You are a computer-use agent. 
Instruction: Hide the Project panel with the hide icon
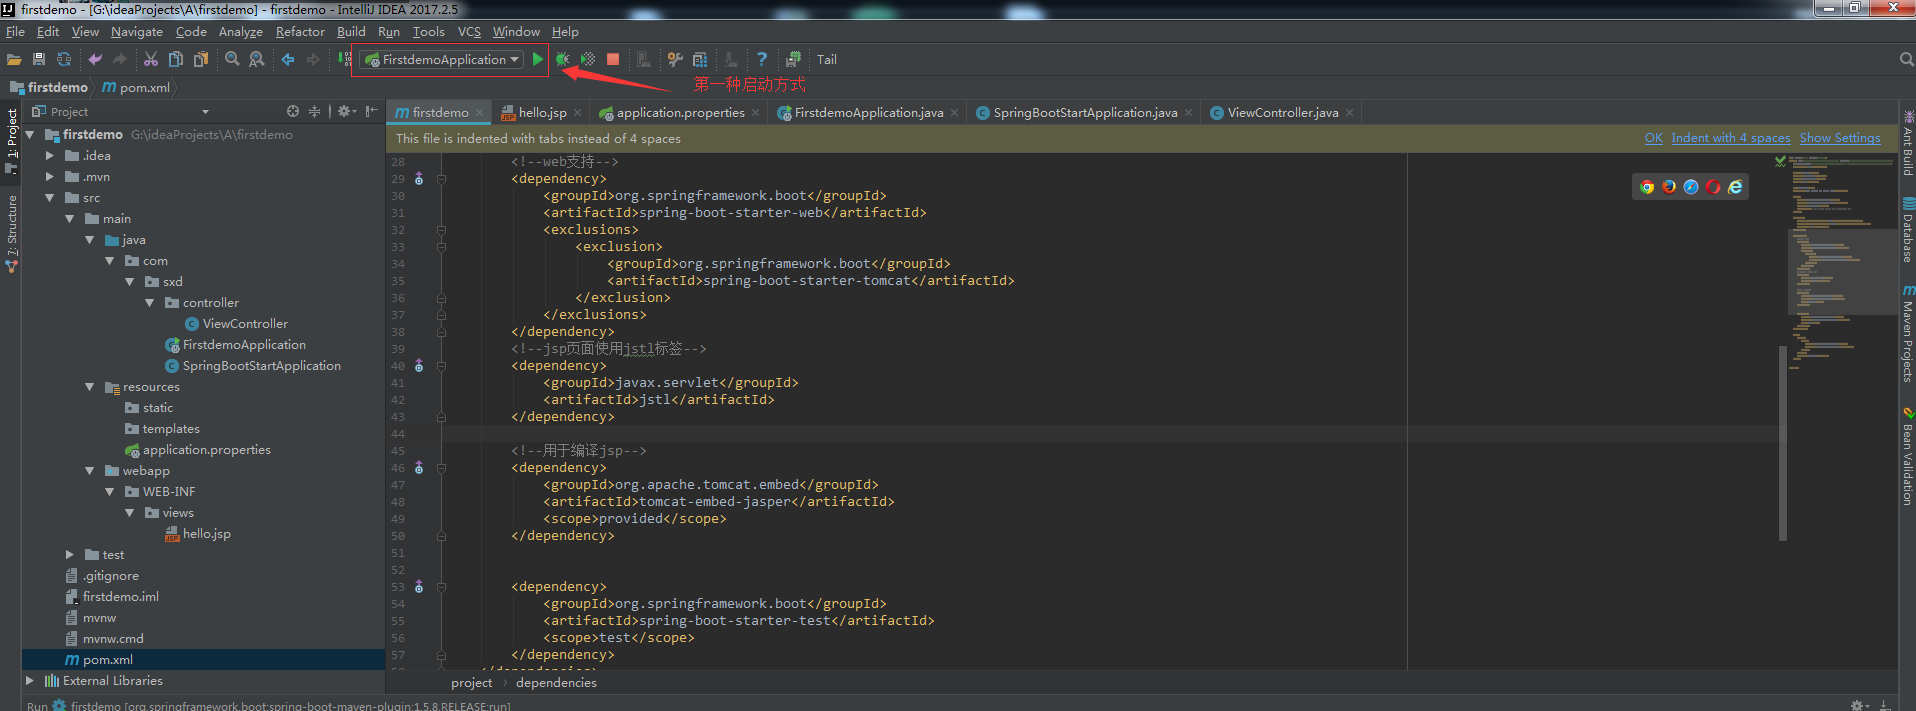(371, 112)
